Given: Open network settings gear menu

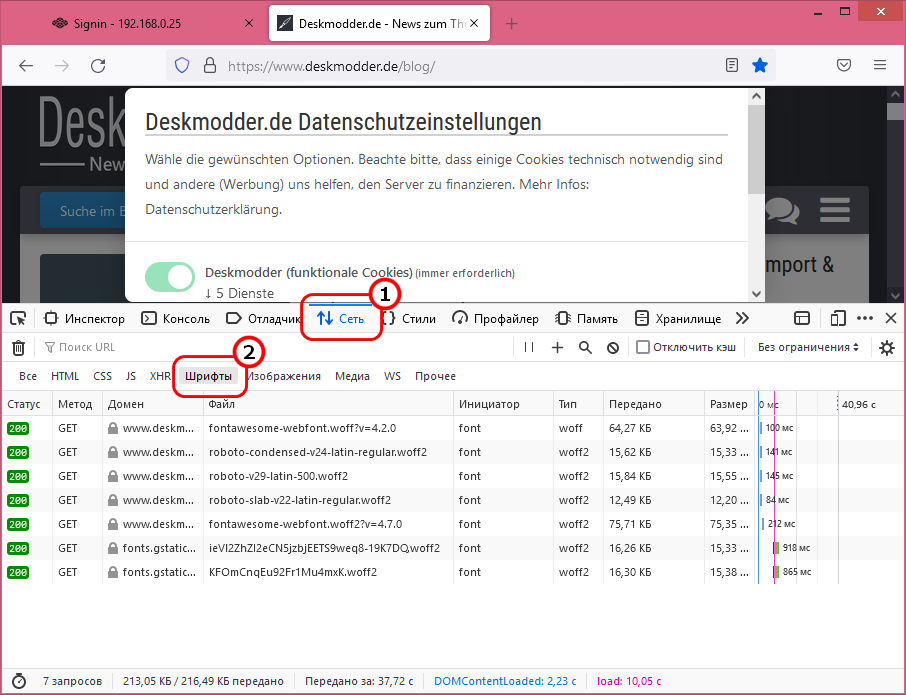Looking at the screenshot, I should coord(886,348).
